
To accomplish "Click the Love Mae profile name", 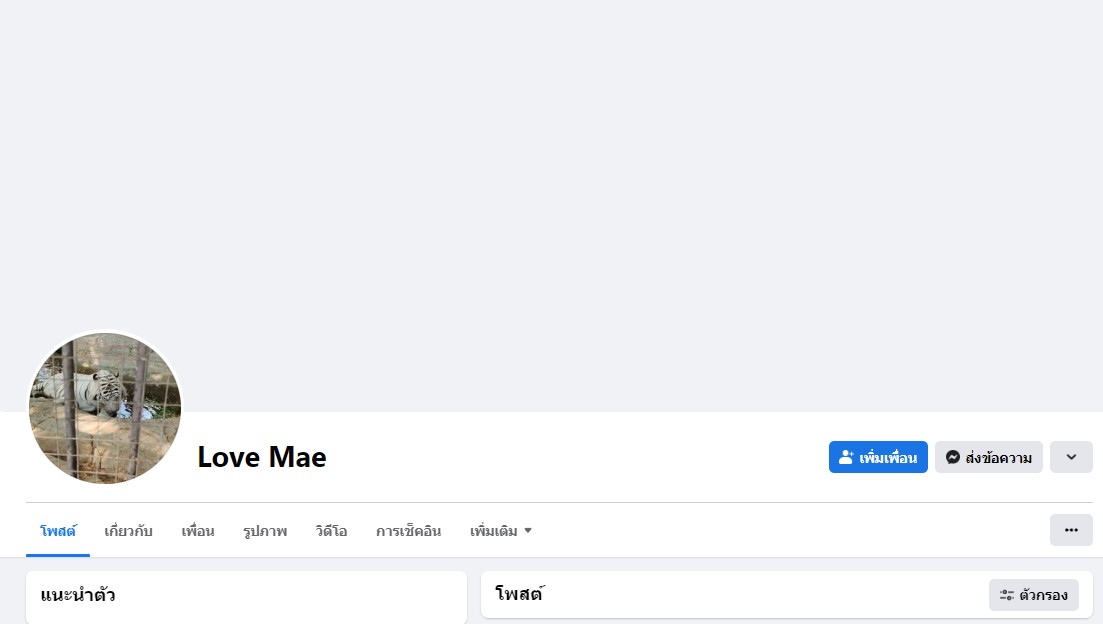I will (x=262, y=457).
